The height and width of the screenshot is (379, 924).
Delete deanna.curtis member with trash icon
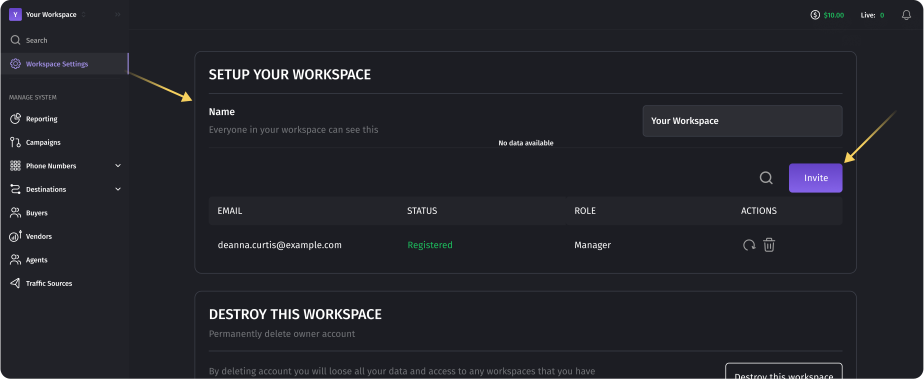(769, 245)
